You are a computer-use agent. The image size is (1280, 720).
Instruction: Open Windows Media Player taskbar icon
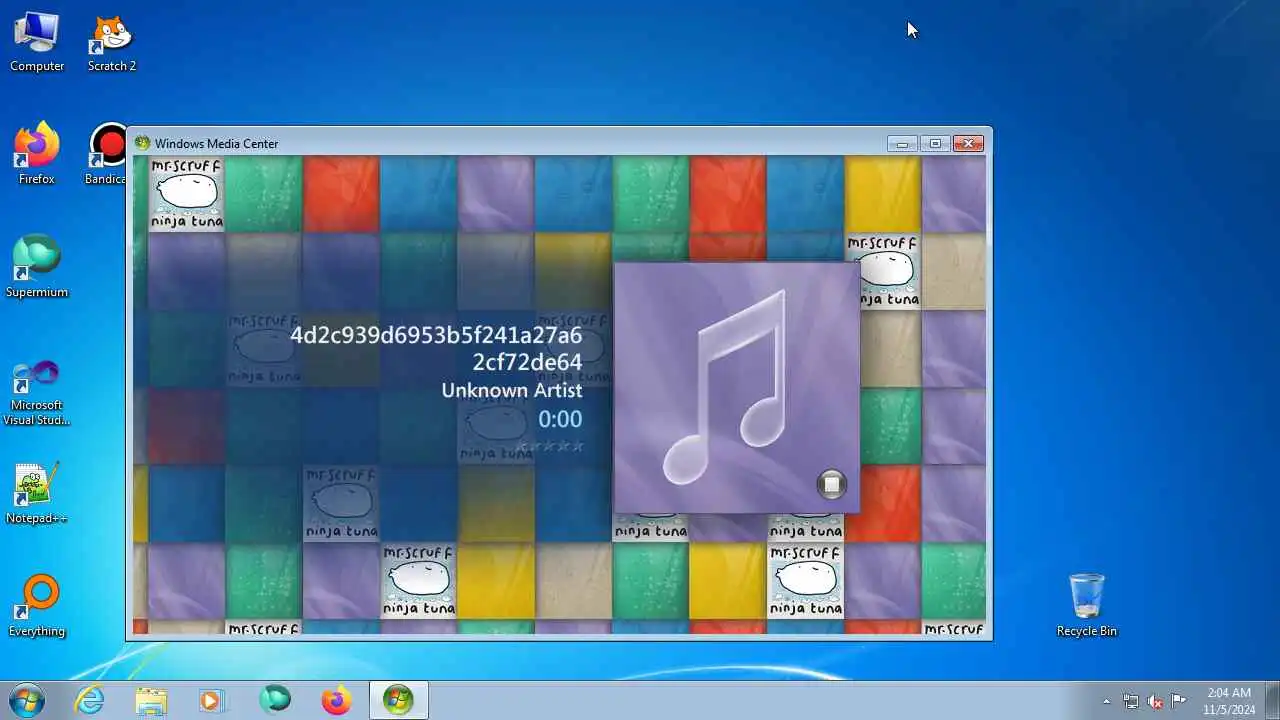[x=211, y=700]
